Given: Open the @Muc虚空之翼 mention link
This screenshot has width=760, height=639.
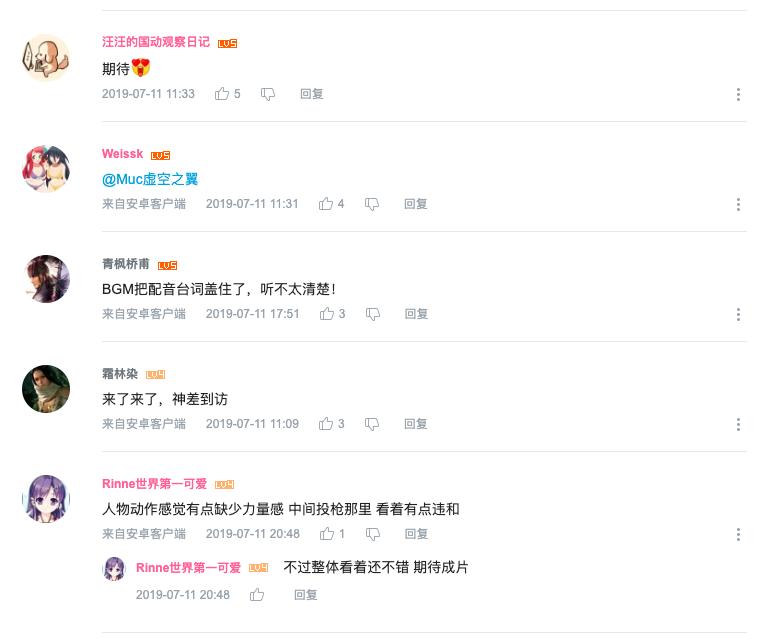Looking at the screenshot, I should pyautogui.click(x=150, y=179).
